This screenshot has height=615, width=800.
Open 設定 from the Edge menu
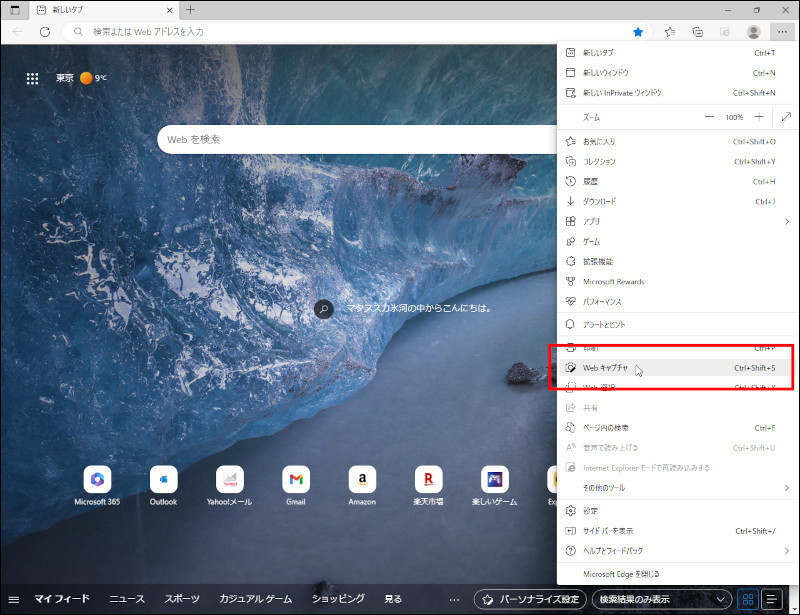[x=590, y=510]
